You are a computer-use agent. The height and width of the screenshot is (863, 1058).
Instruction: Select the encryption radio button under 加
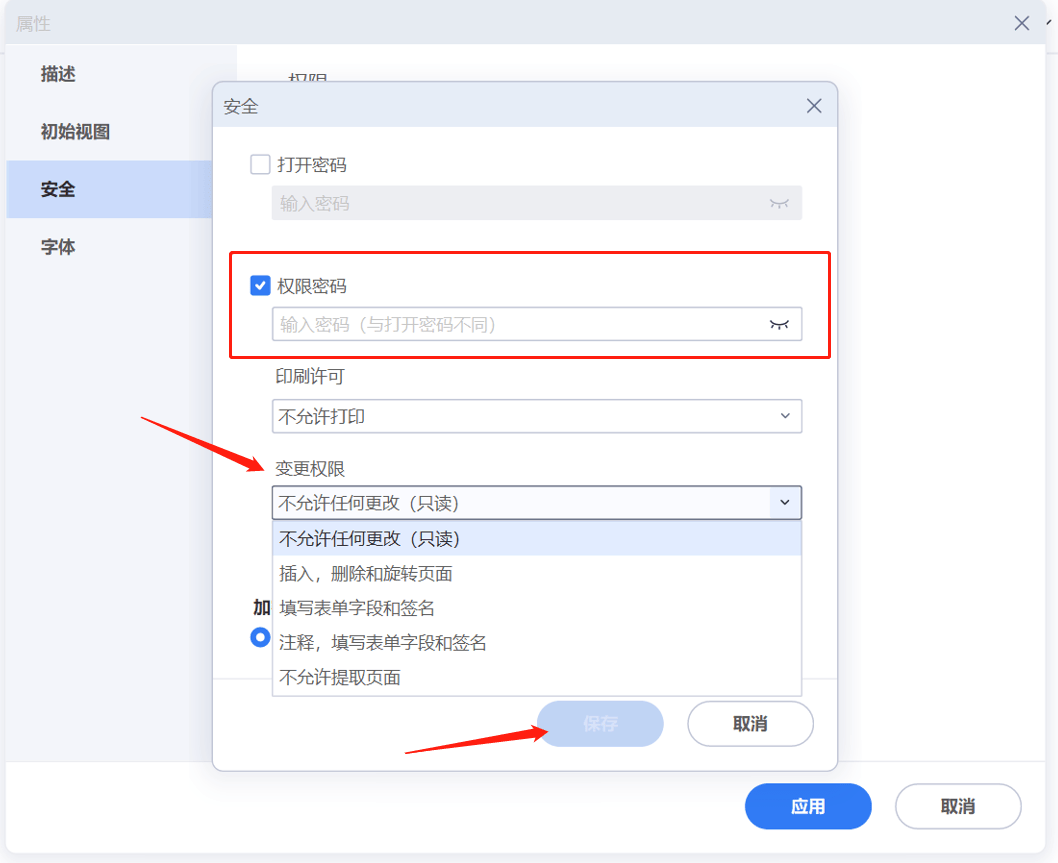coord(260,637)
